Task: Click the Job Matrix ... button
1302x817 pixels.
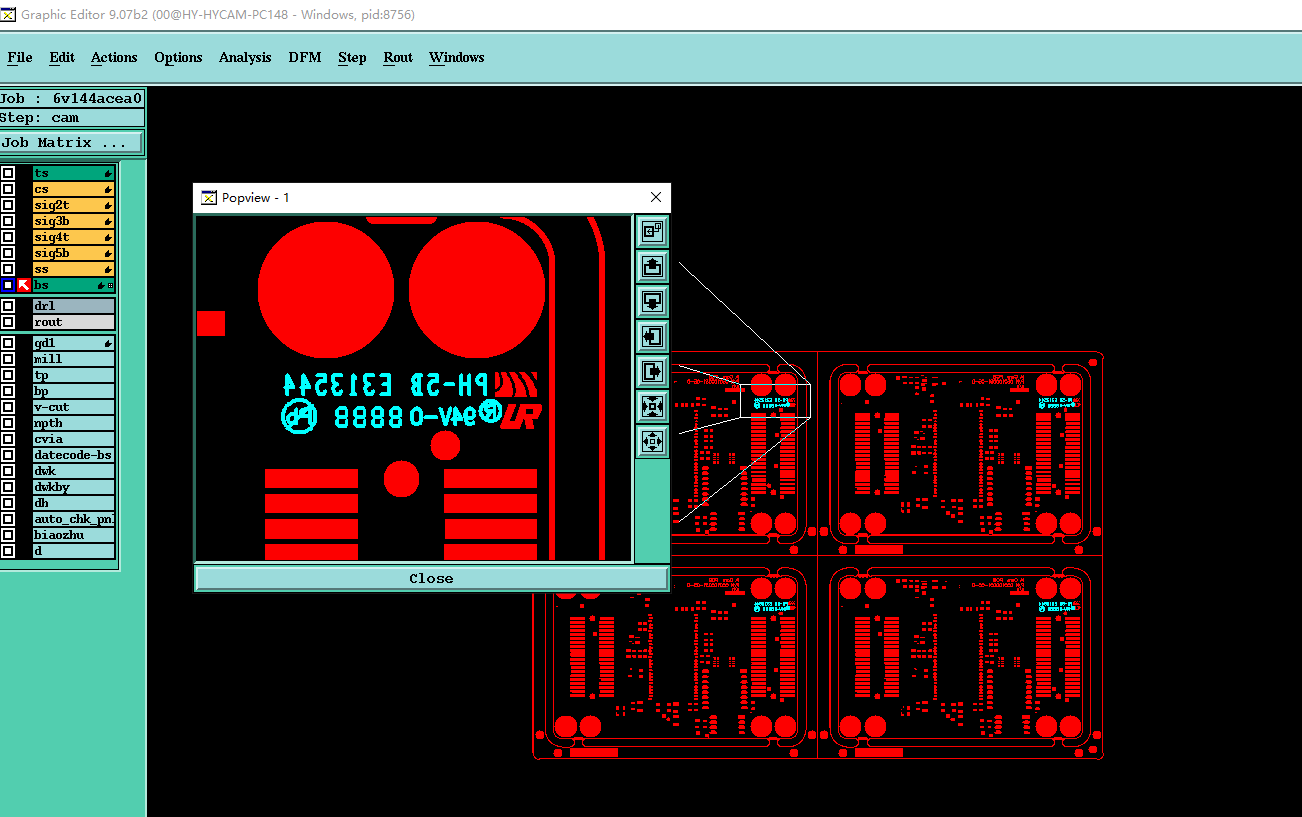Action: (x=72, y=143)
